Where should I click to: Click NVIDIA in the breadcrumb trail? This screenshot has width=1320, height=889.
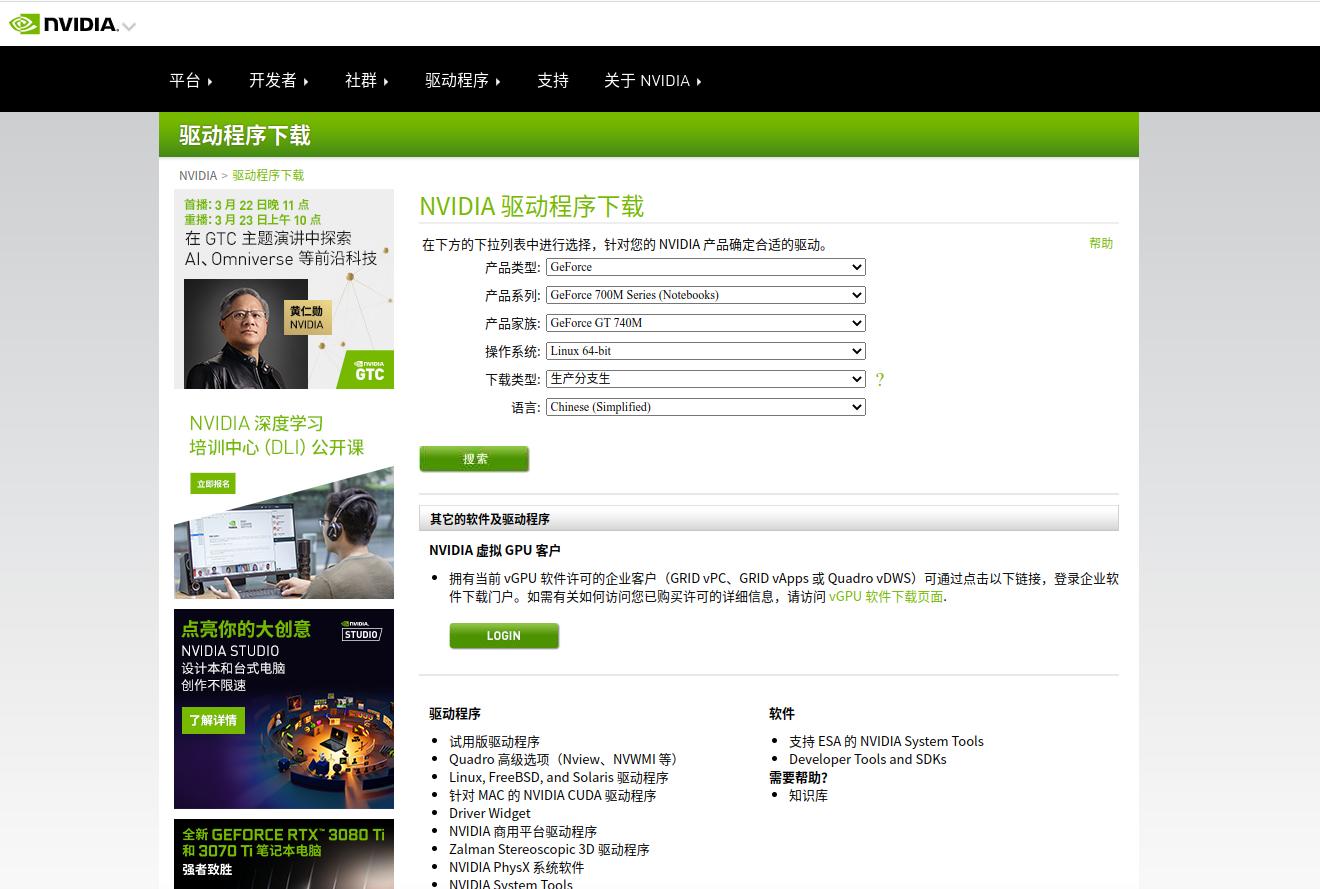(x=197, y=175)
